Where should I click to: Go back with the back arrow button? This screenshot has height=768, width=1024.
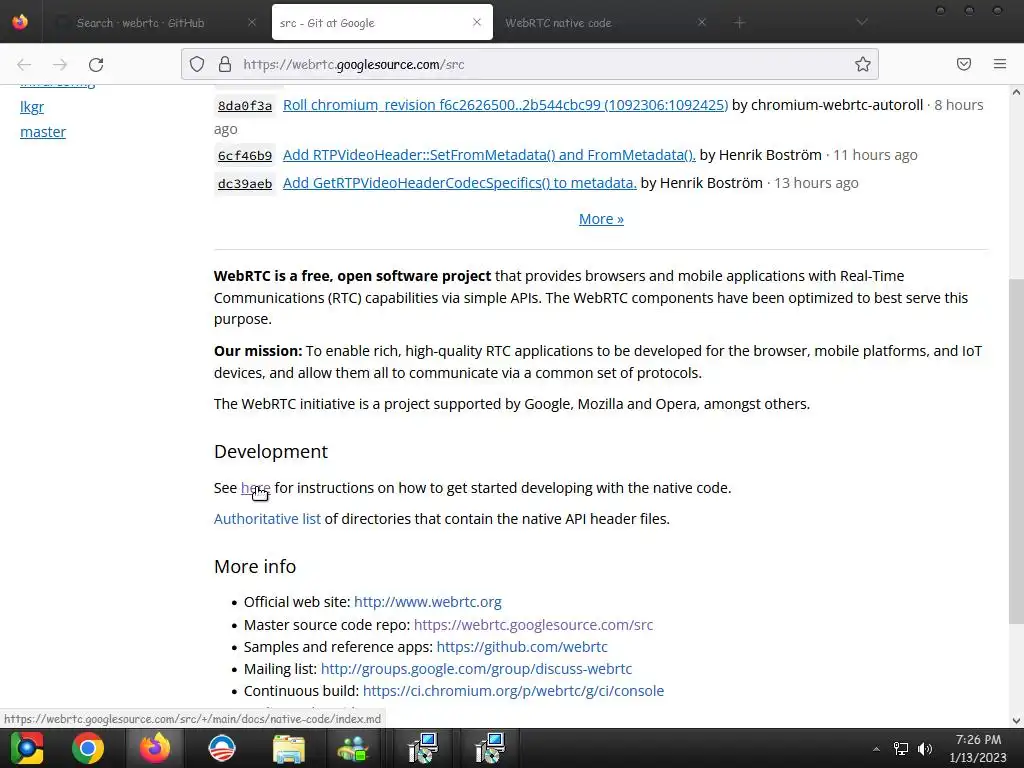24,64
